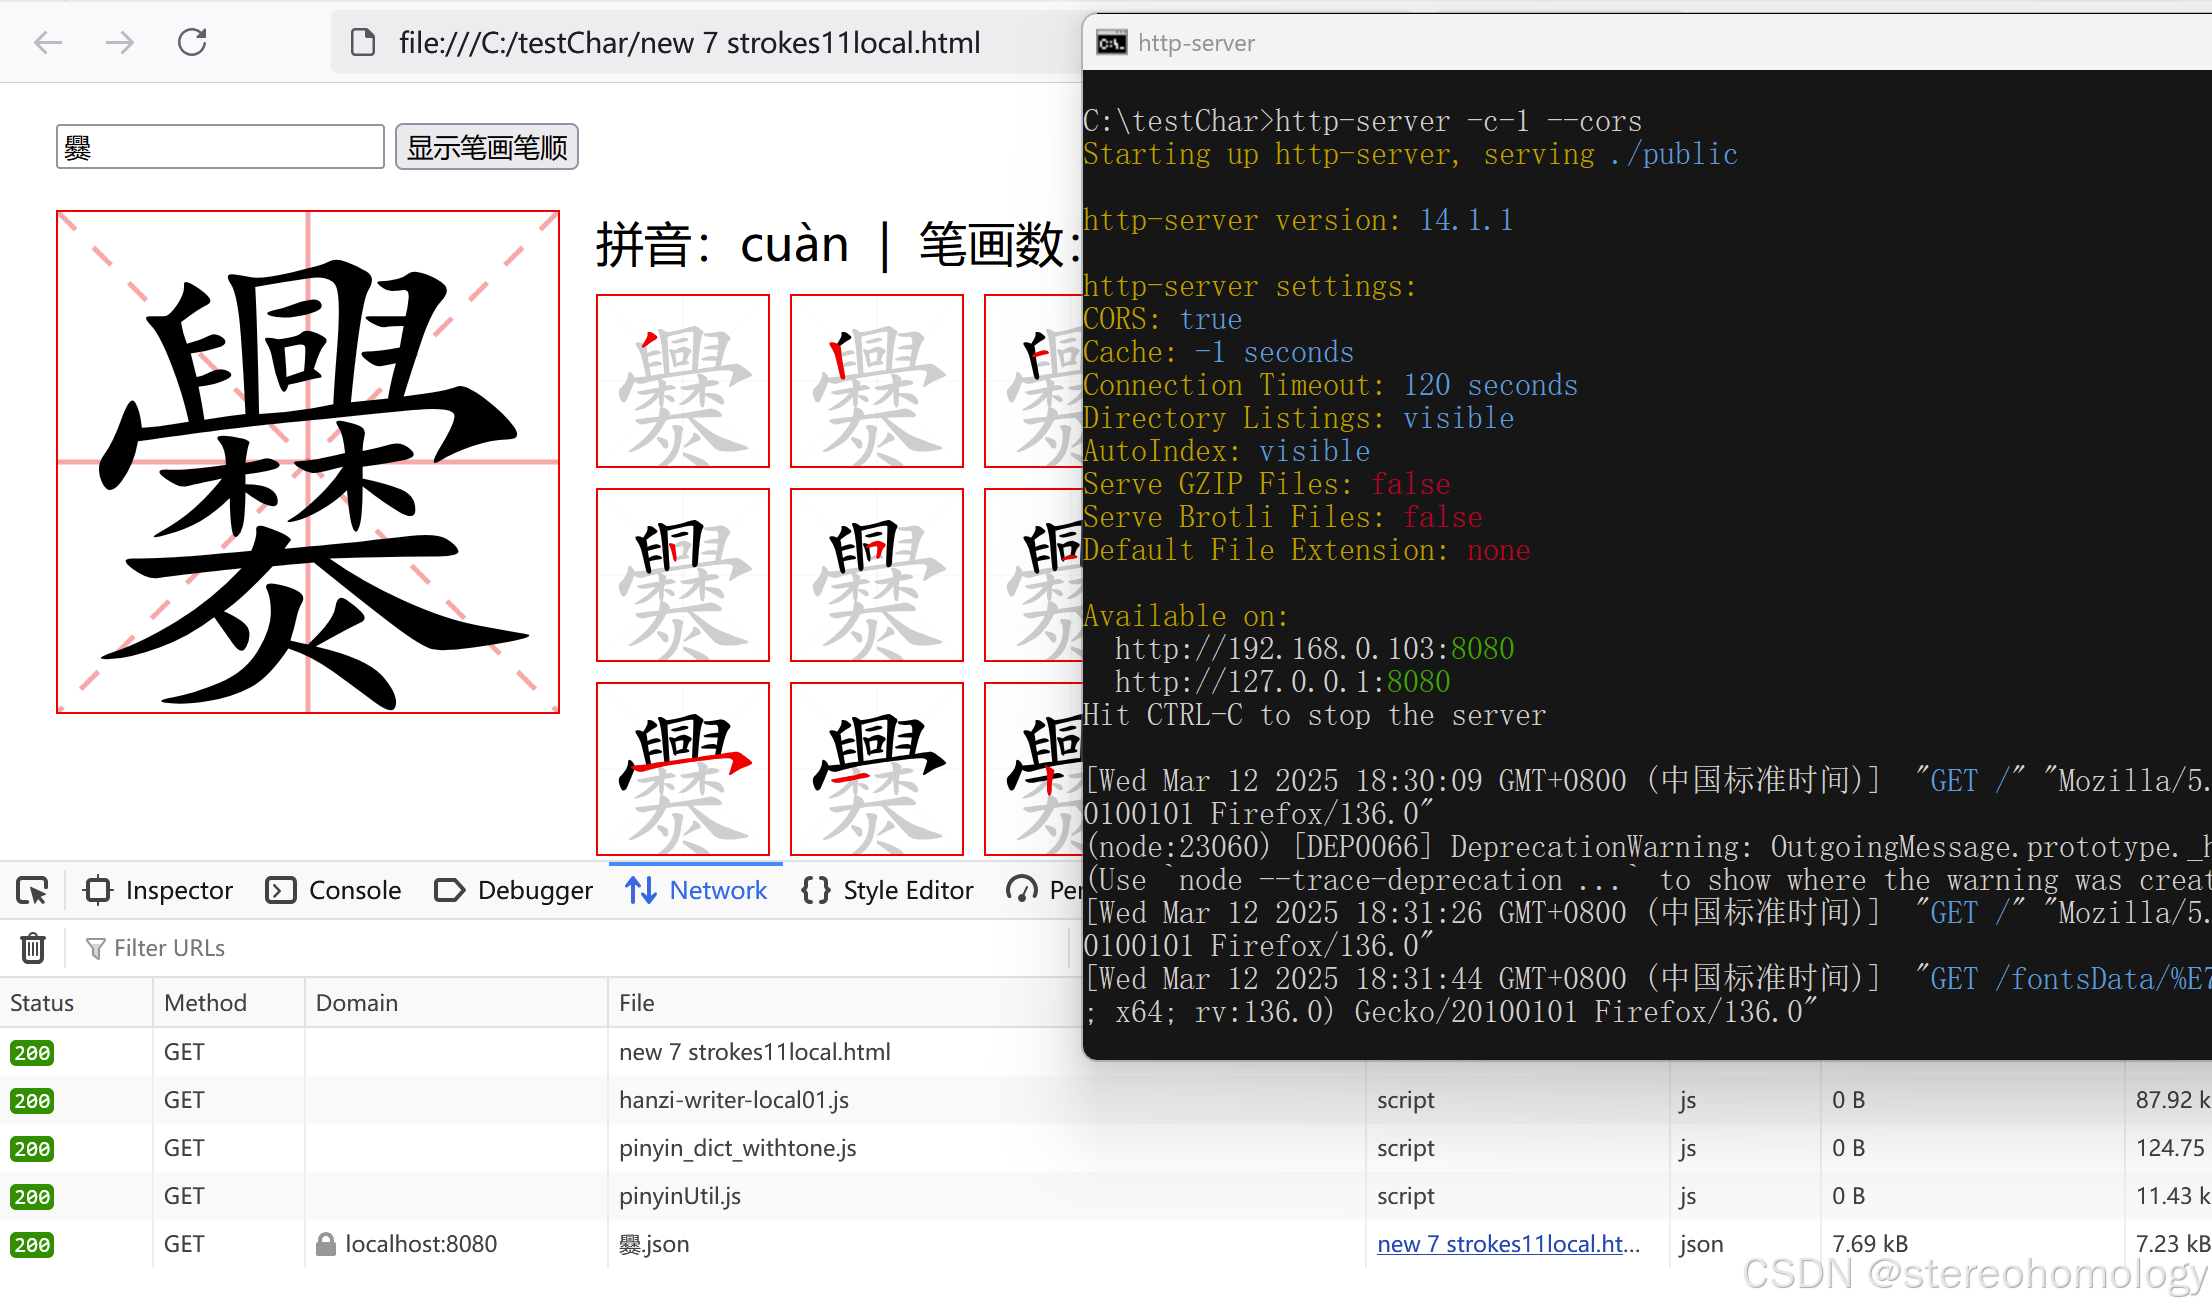
Task: Switch to the Console tab
Action: click(334, 890)
